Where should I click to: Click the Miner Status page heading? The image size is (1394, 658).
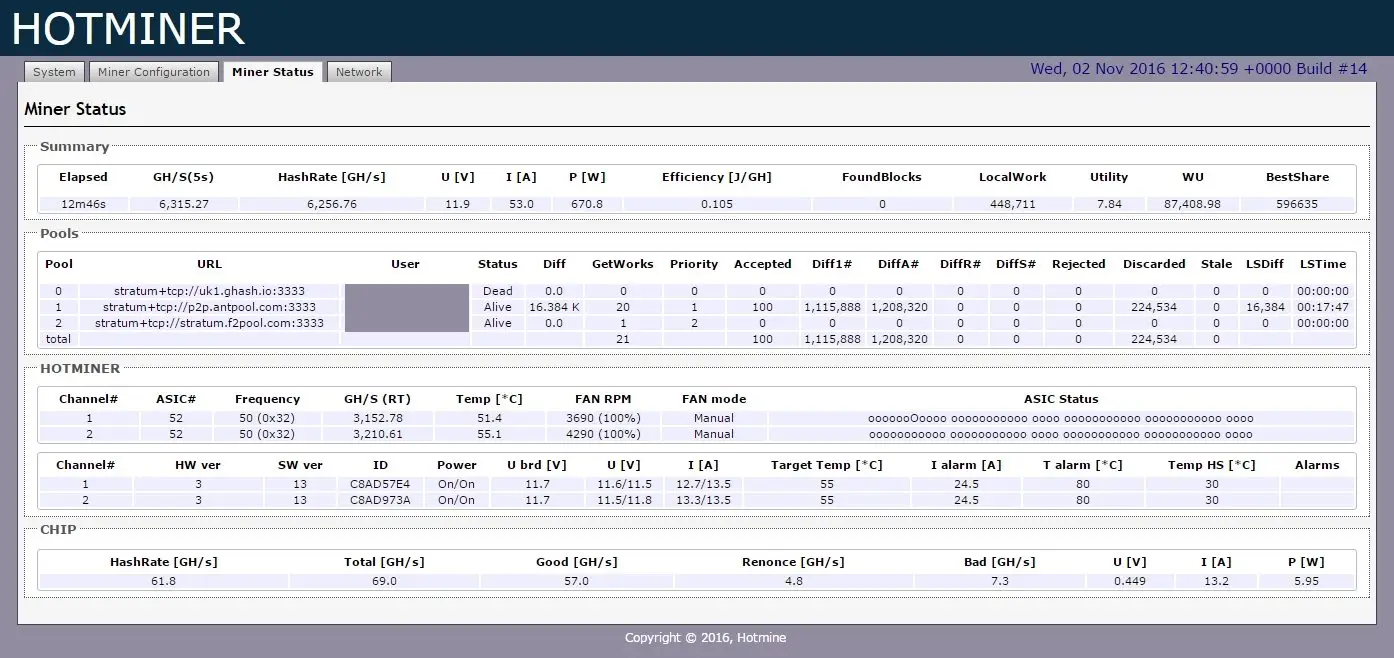click(x=75, y=109)
